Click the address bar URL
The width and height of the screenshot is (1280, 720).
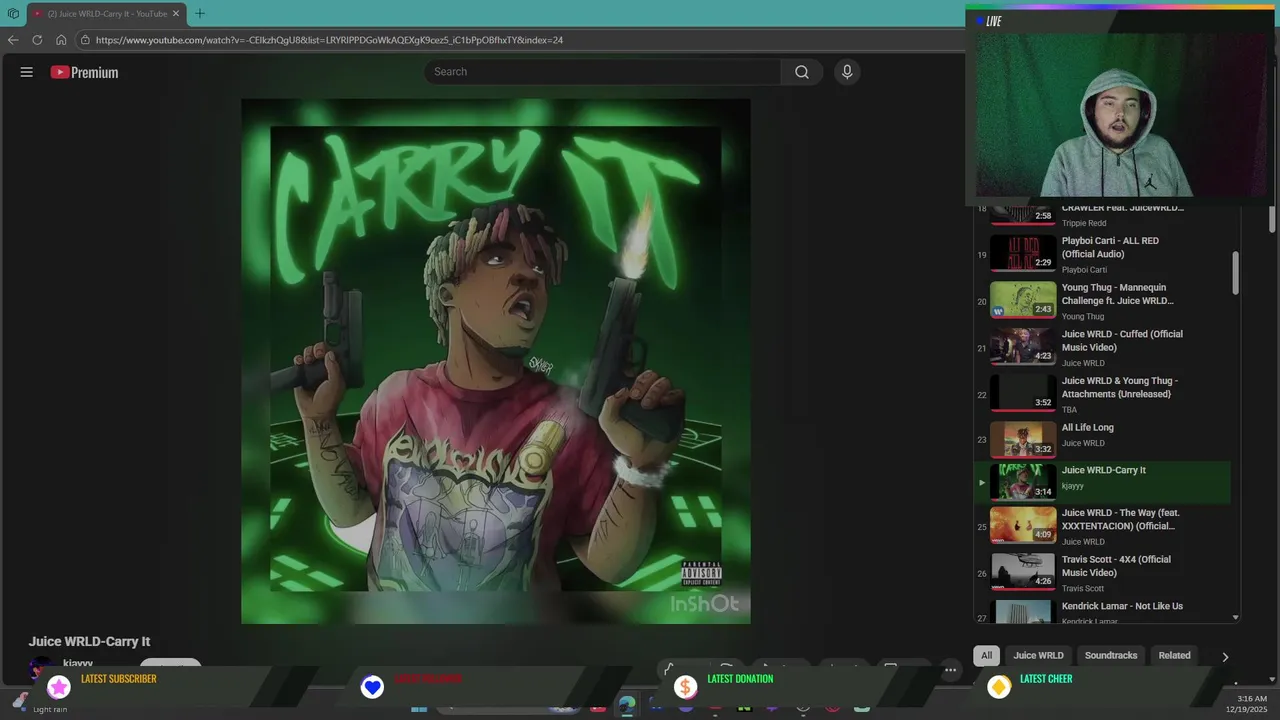coord(329,40)
